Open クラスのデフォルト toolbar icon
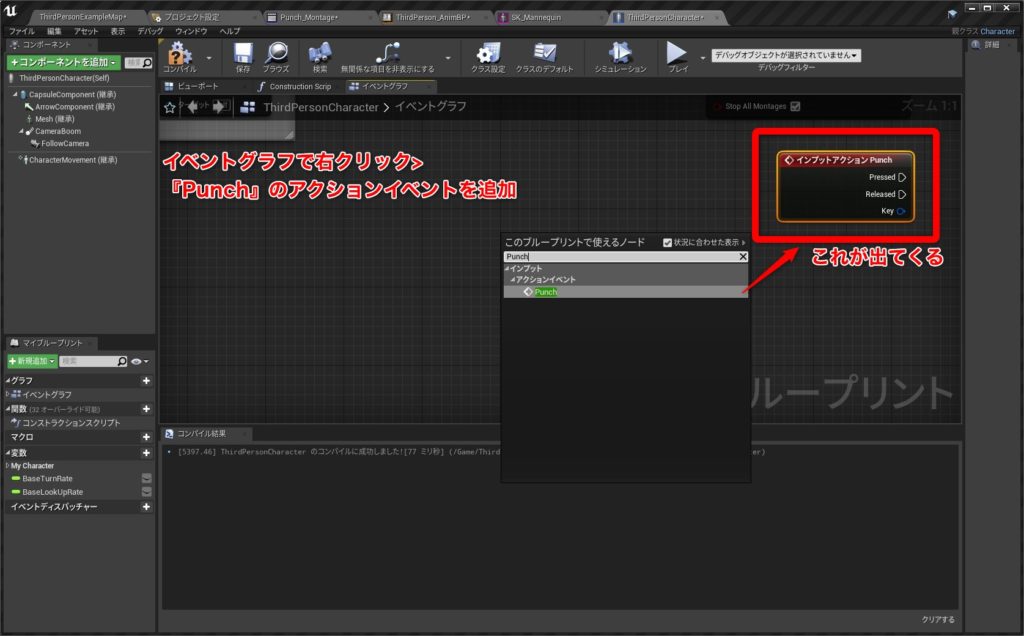The width and height of the screenshot is (1024, 636). click(544, 54)
